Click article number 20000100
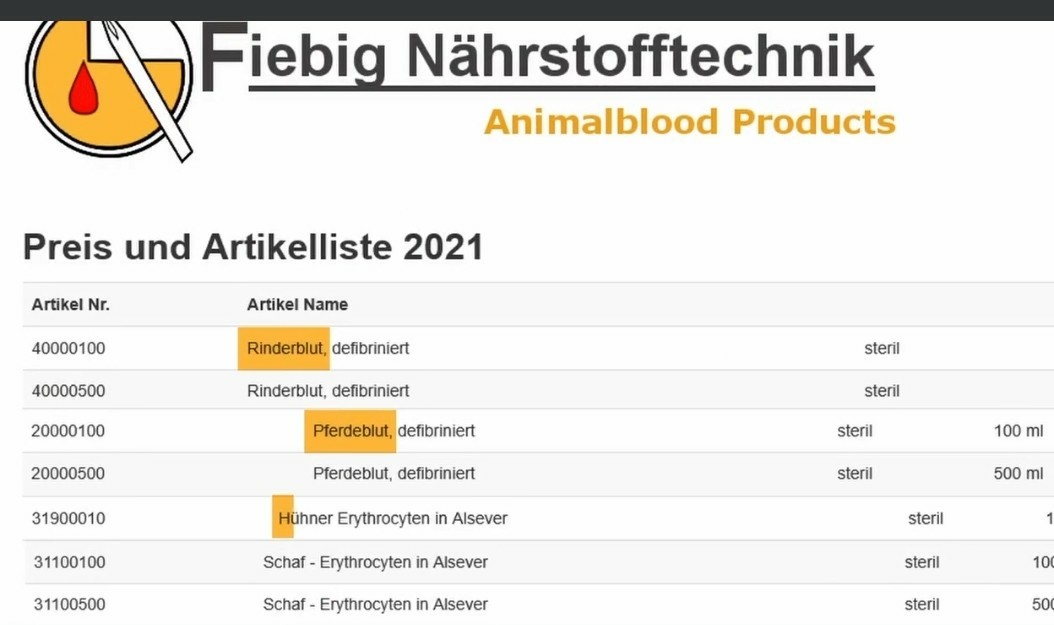Image resolution: width=1054 pixels, height=625 pixels. (68, 432)
